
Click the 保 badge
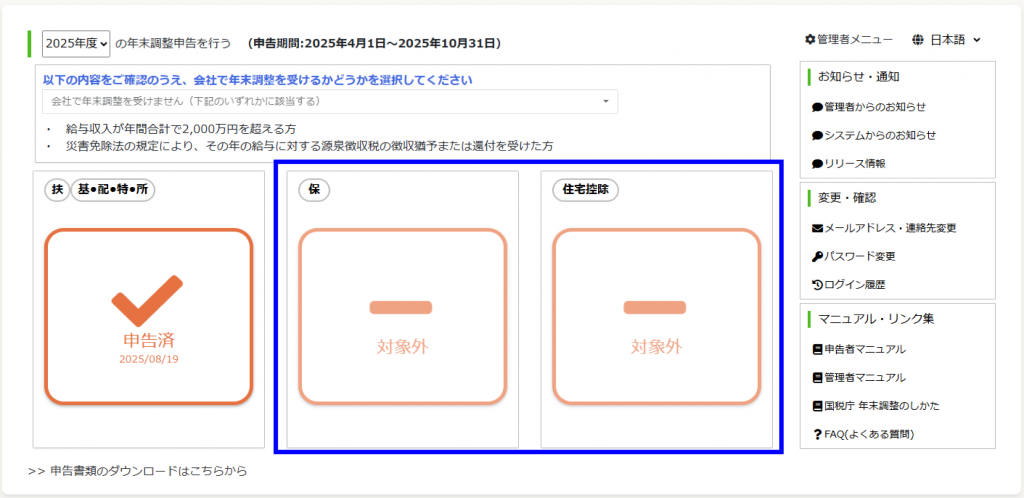click(x=314, y=190)
